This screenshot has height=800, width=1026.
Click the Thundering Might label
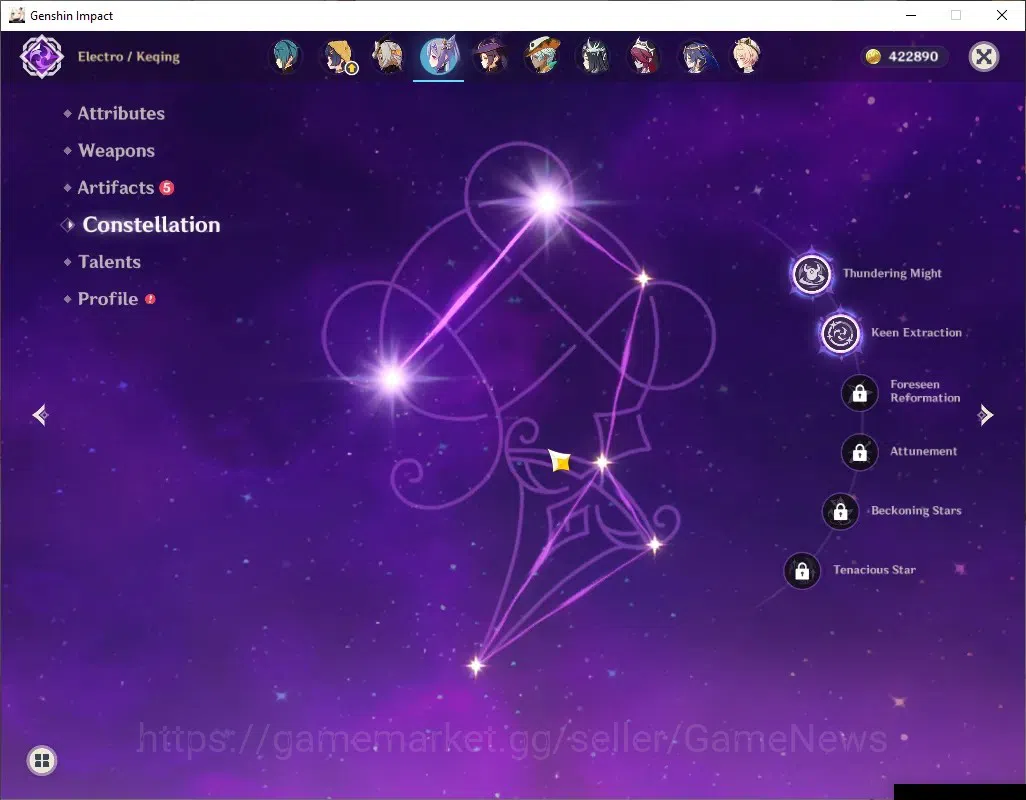892,273
